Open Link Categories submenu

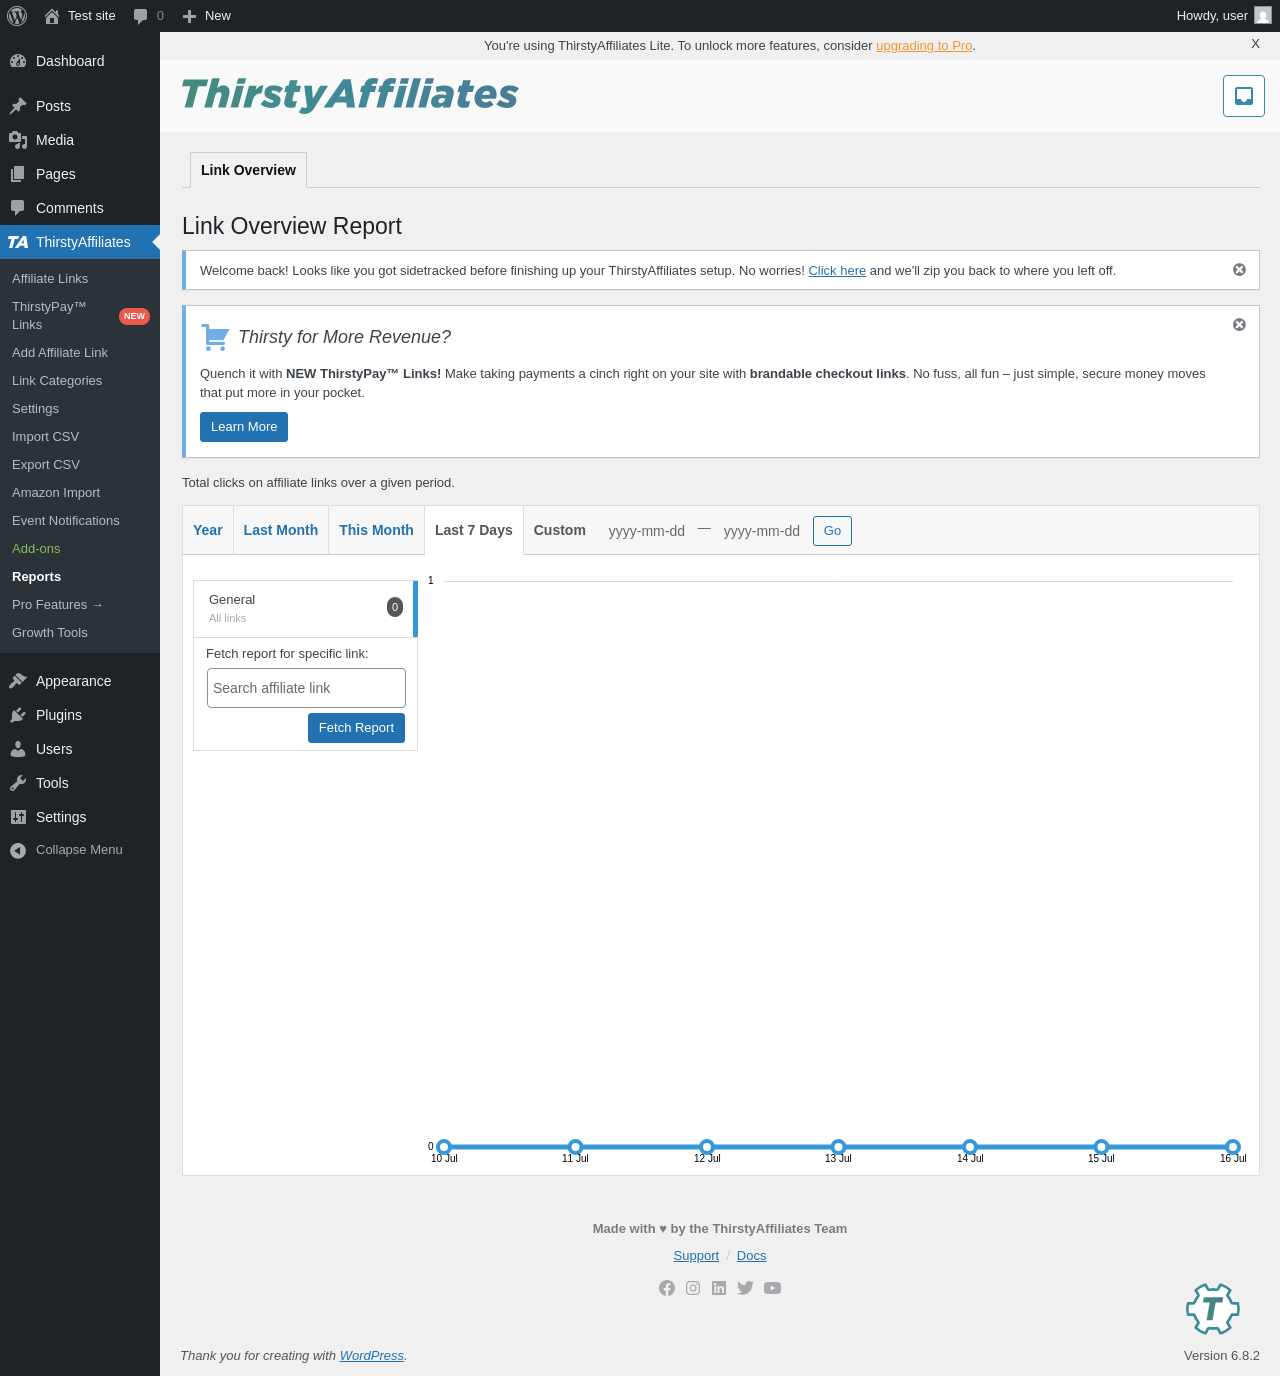(80, 381)
